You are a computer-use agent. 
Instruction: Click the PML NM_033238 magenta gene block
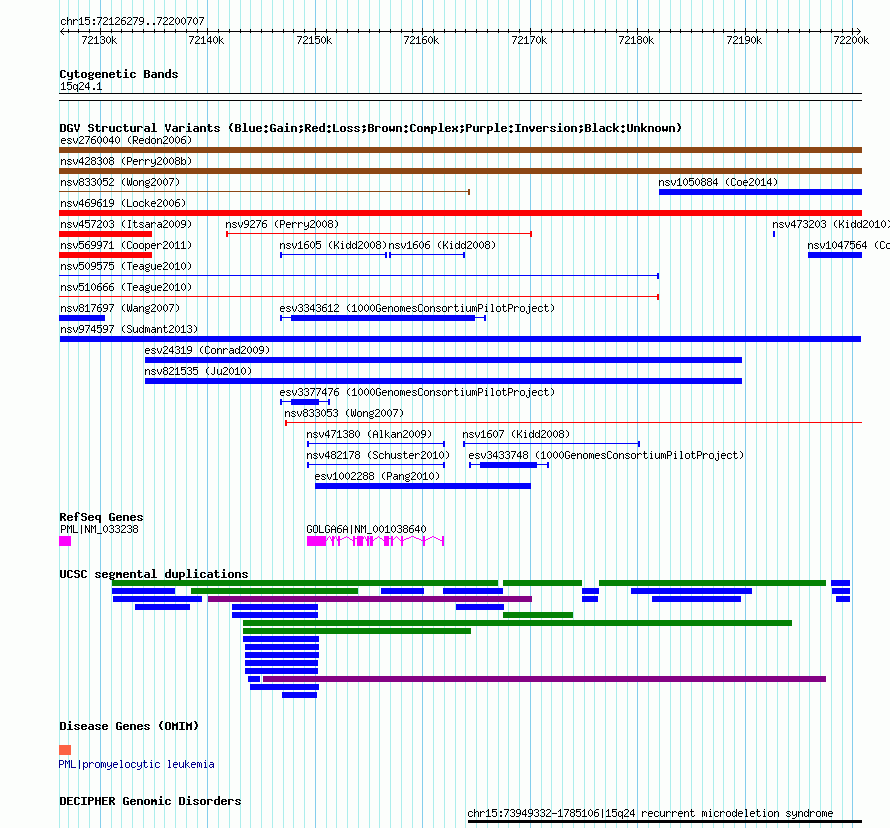[65, 541]
